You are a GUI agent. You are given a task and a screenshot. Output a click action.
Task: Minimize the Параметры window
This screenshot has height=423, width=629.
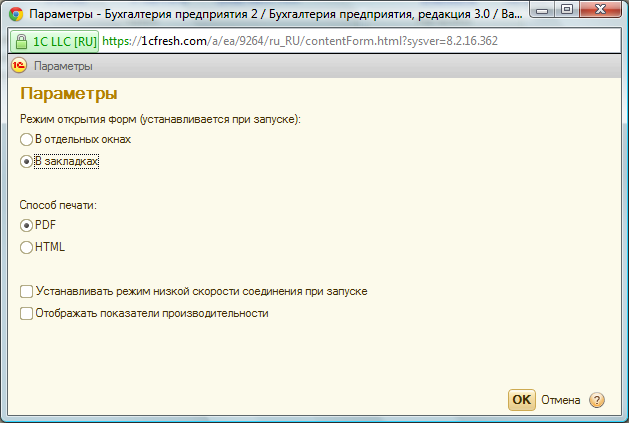542,10
